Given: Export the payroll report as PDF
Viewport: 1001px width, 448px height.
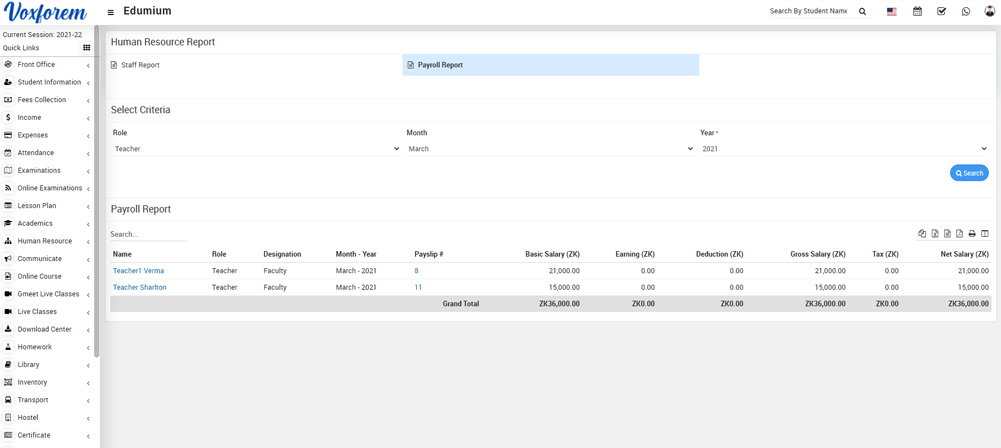Looking at the screenshot, I should (x=959, y=234).
